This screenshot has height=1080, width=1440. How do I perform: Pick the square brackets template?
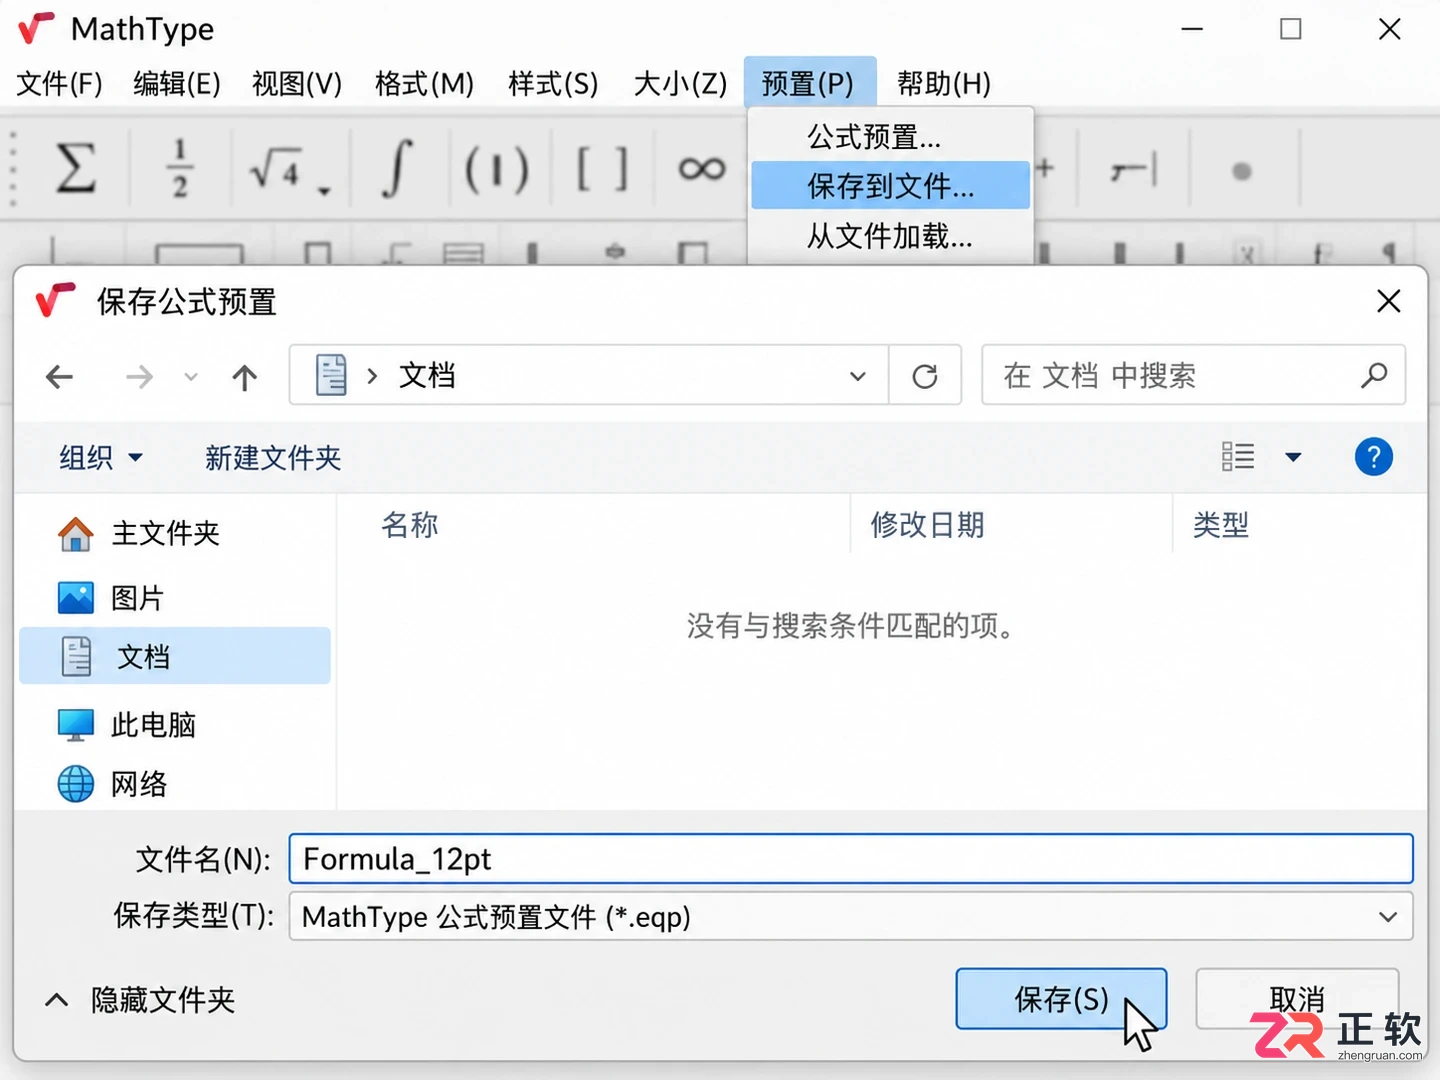click(603, 168)
